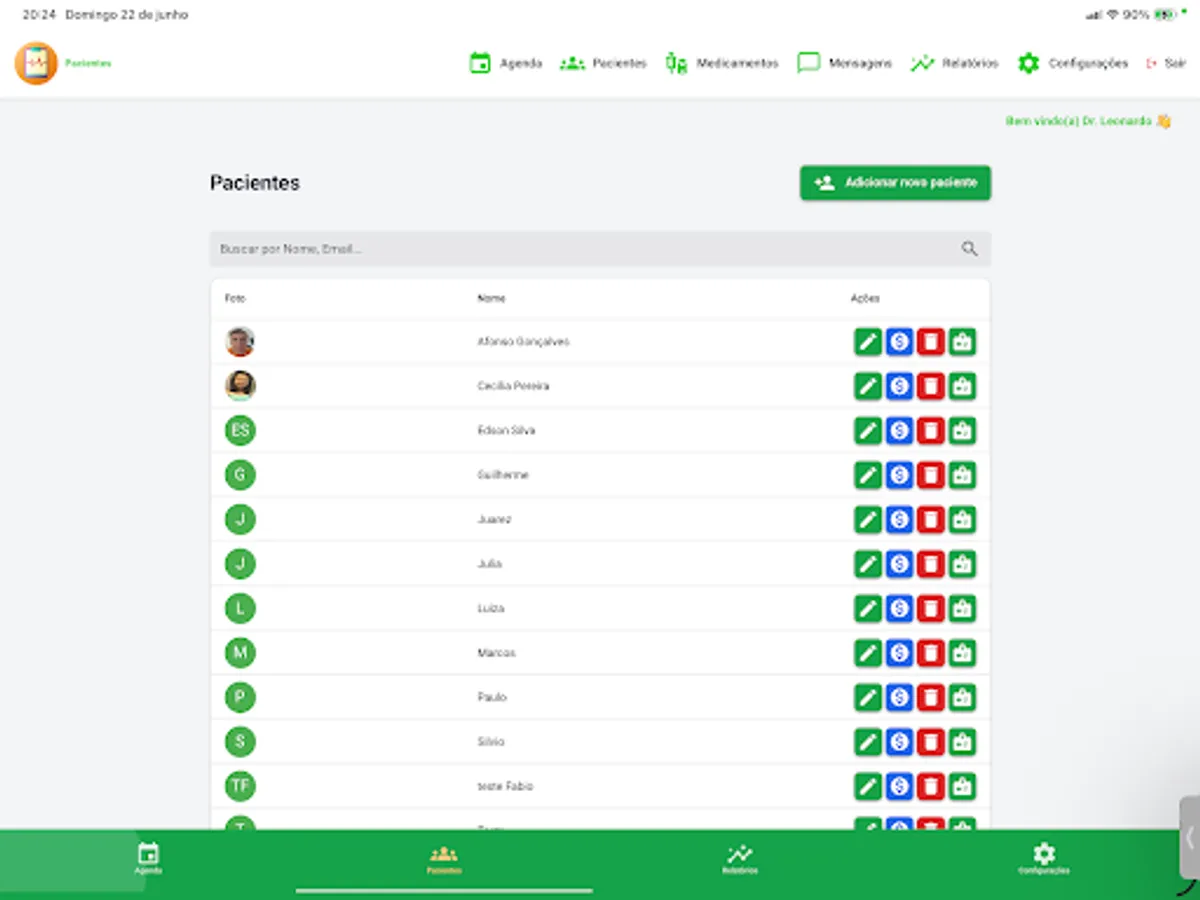Click the Nome column header
The width and height of the screenshot is (1200, 900).
(x=491, y=298)
